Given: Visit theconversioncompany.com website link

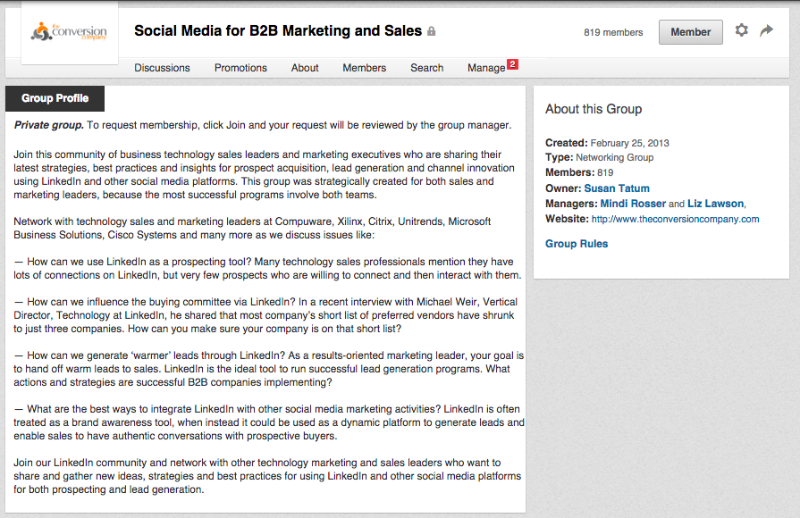Looking at the screenshot, I should point(675,219).
